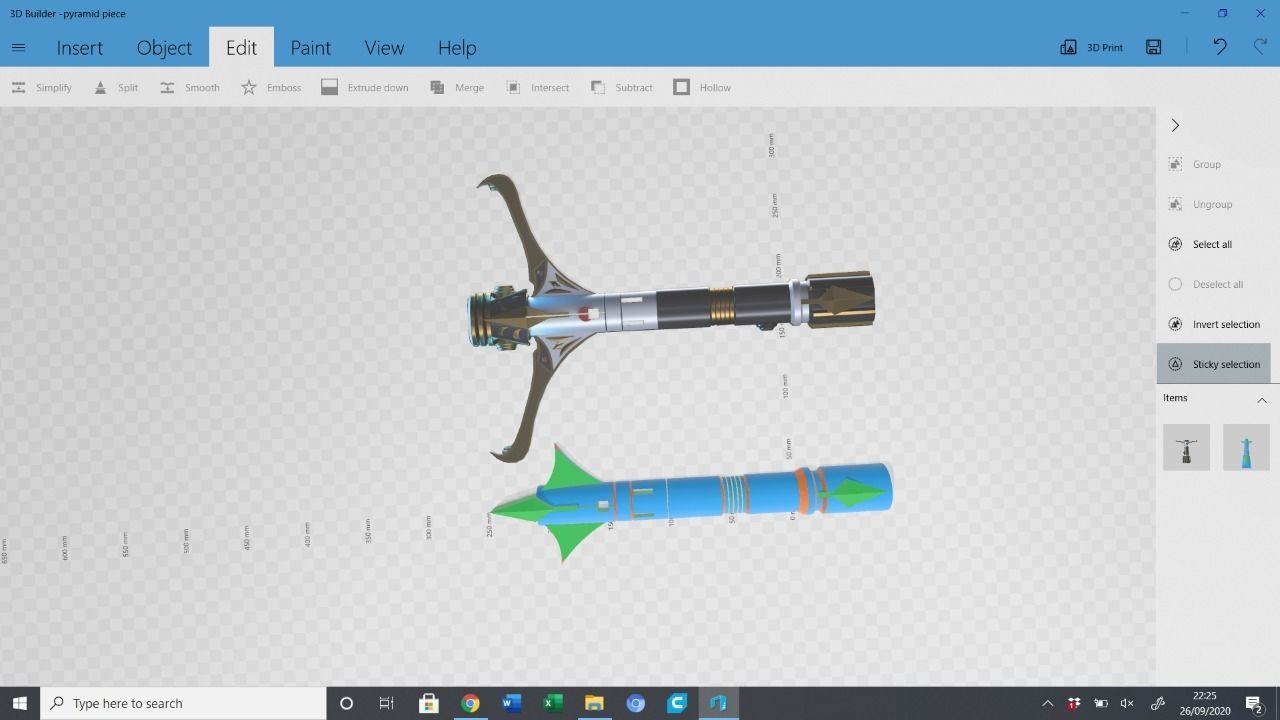Click Select all in the side panel

(1199, 244)
